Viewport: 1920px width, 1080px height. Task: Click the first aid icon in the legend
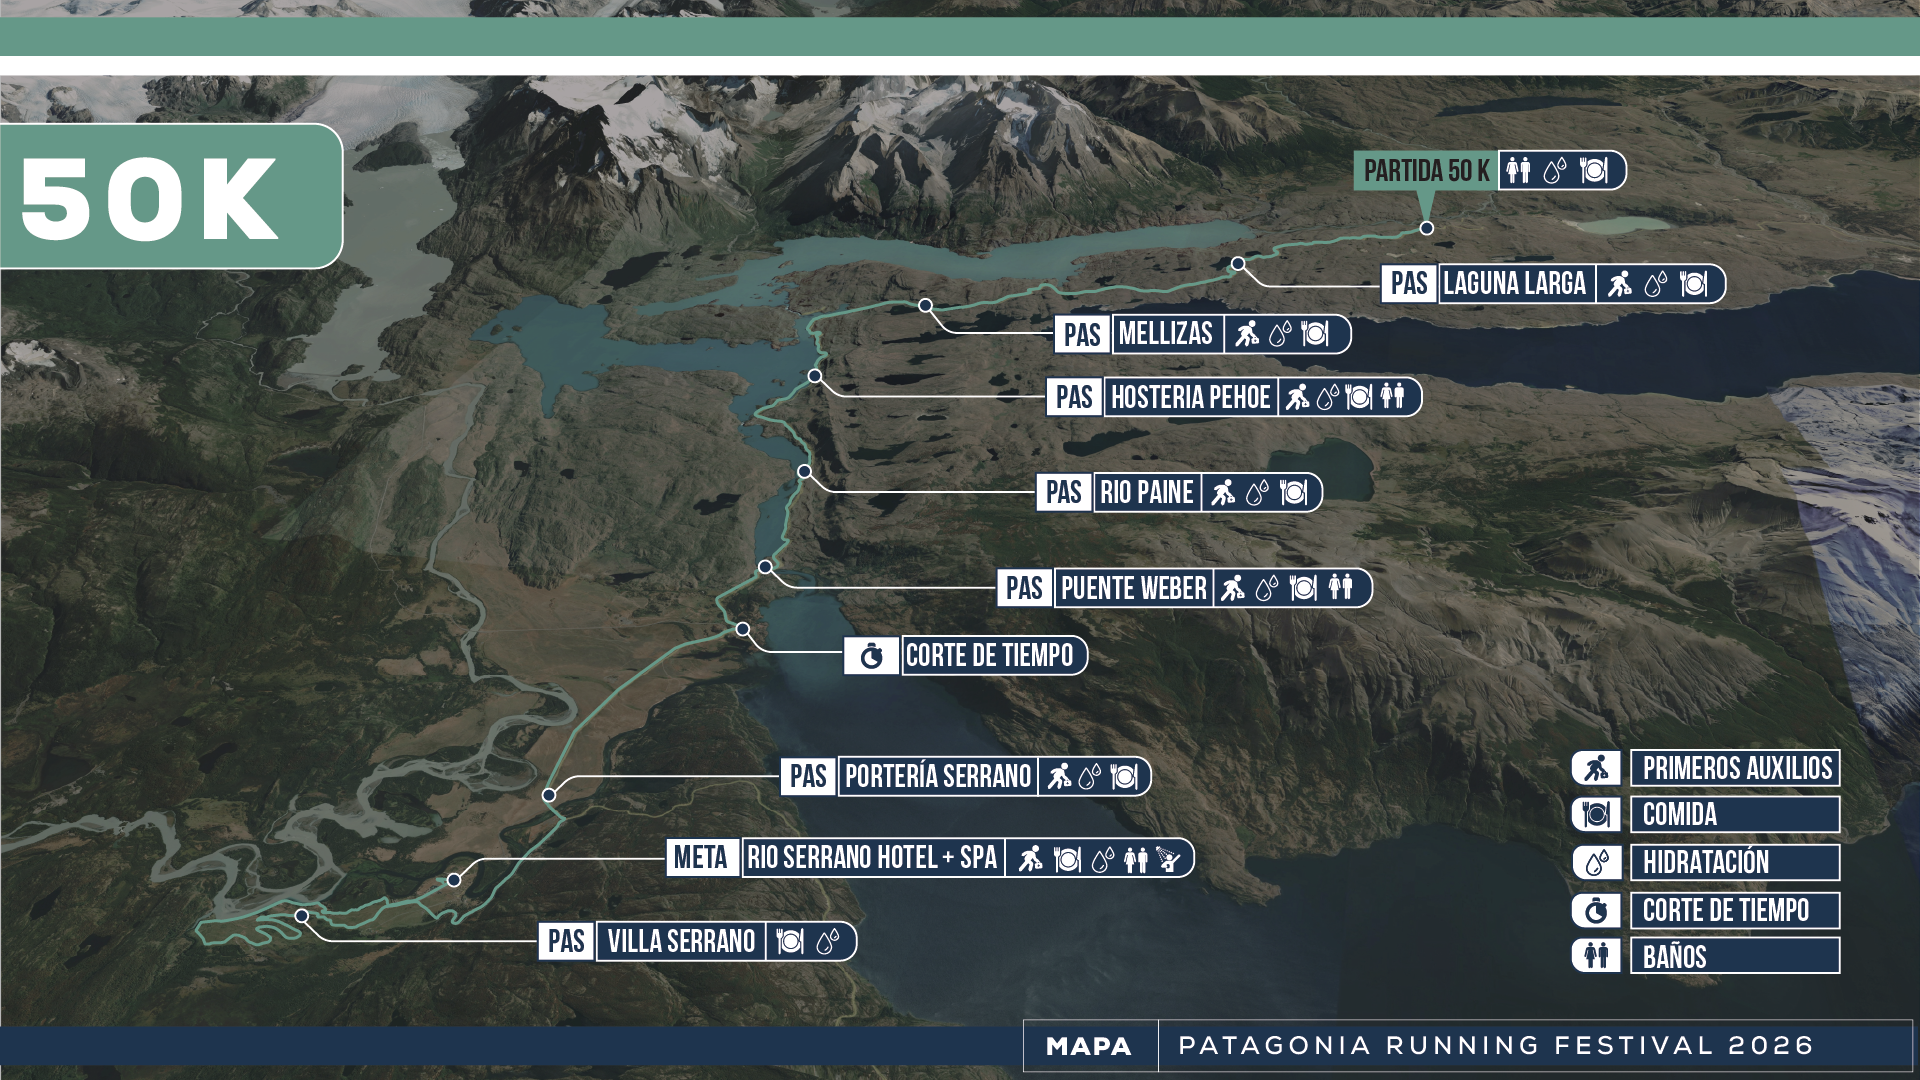tap(1596, 768)
